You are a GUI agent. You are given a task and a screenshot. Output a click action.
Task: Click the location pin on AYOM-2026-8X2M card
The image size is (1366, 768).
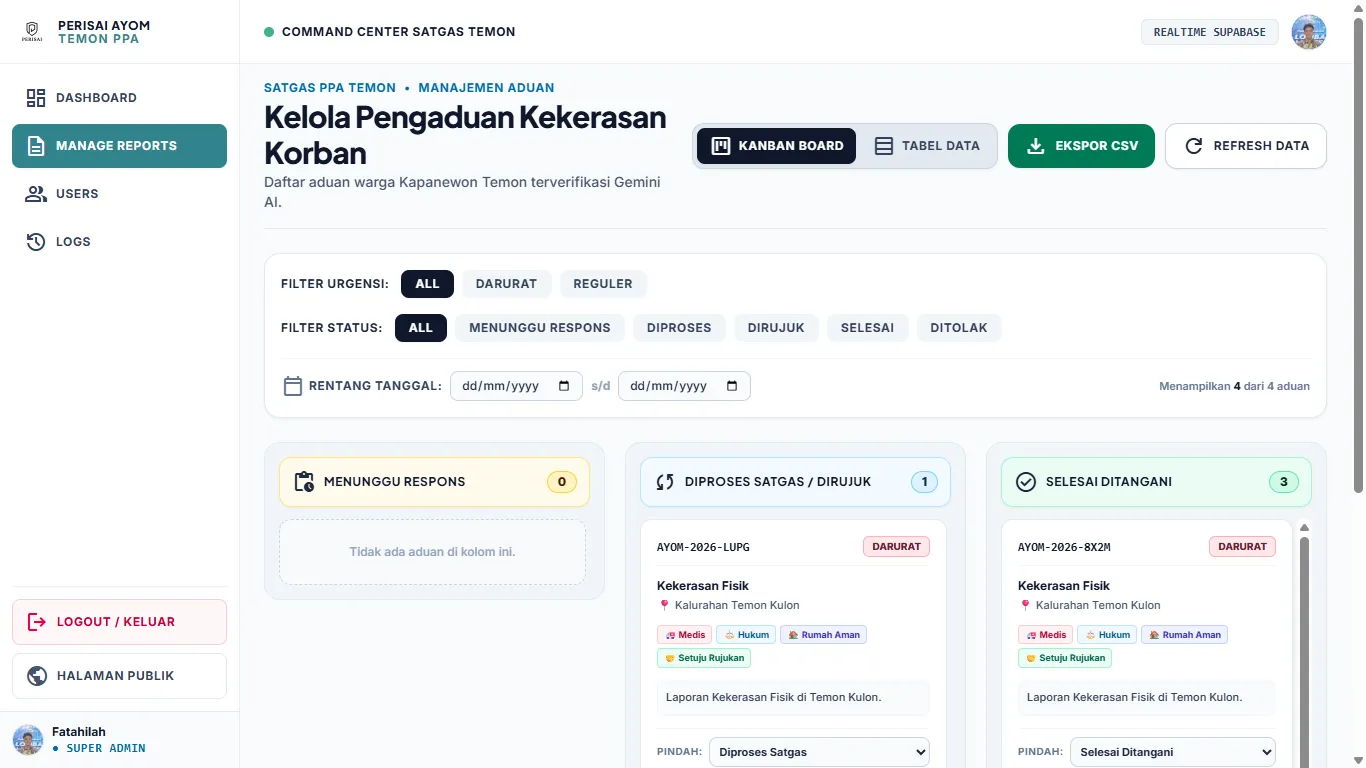[x=1024, y=606]
